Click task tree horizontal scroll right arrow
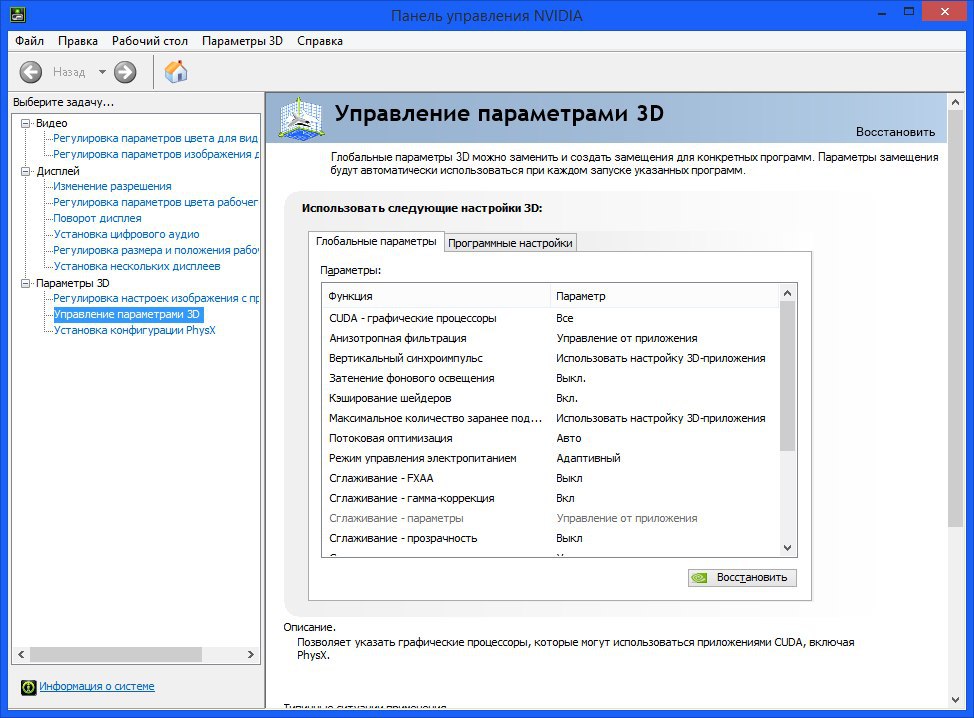The height and width of the screenshot is (718, 974). (x=251, y=654)
